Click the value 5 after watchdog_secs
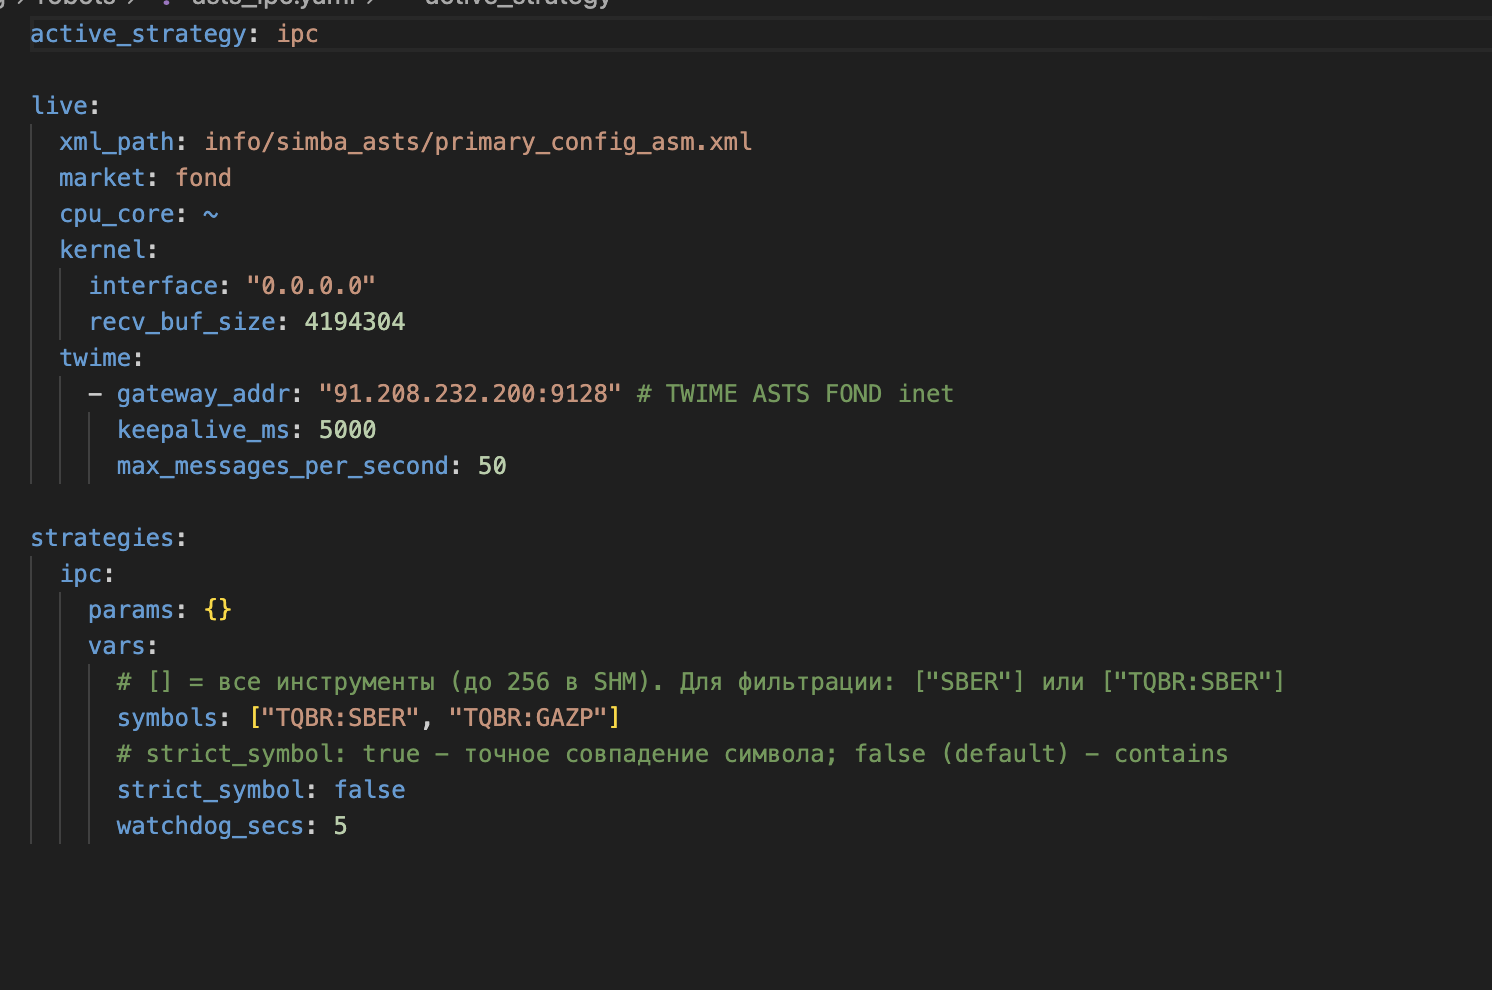Viewport: 1492px width, 990px height. tap(340, 826)
